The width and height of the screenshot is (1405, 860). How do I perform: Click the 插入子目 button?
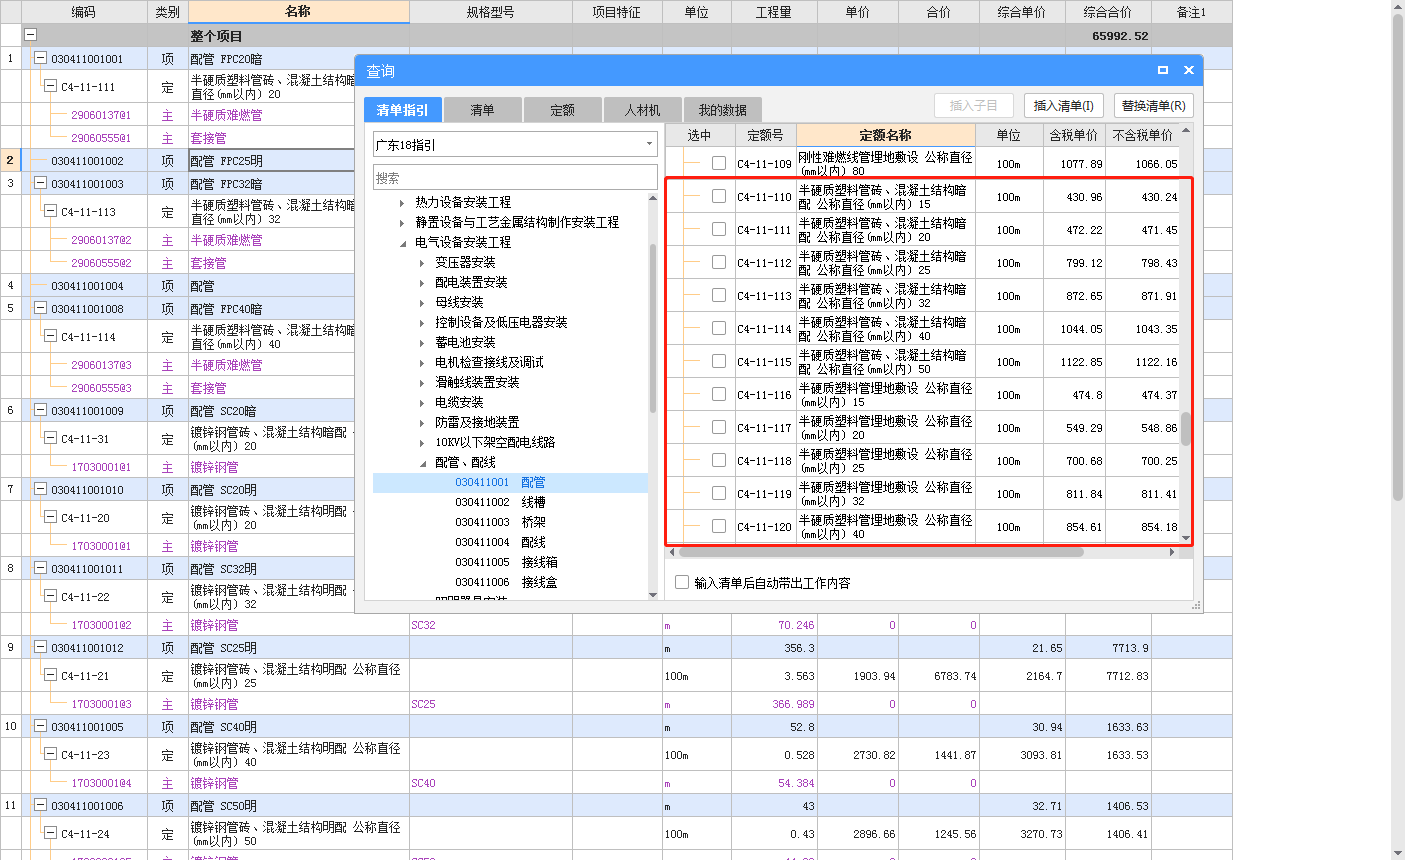[x=974, y=105]
